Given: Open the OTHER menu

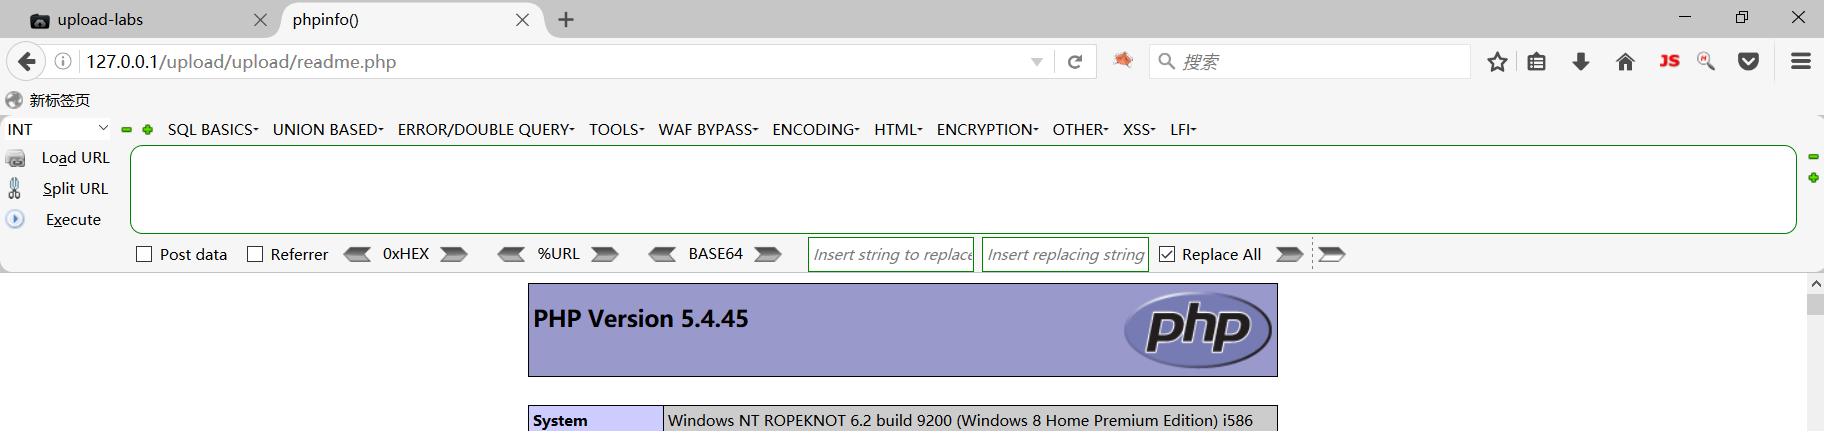Looking at the screenshot, I should pos(1080,130).
